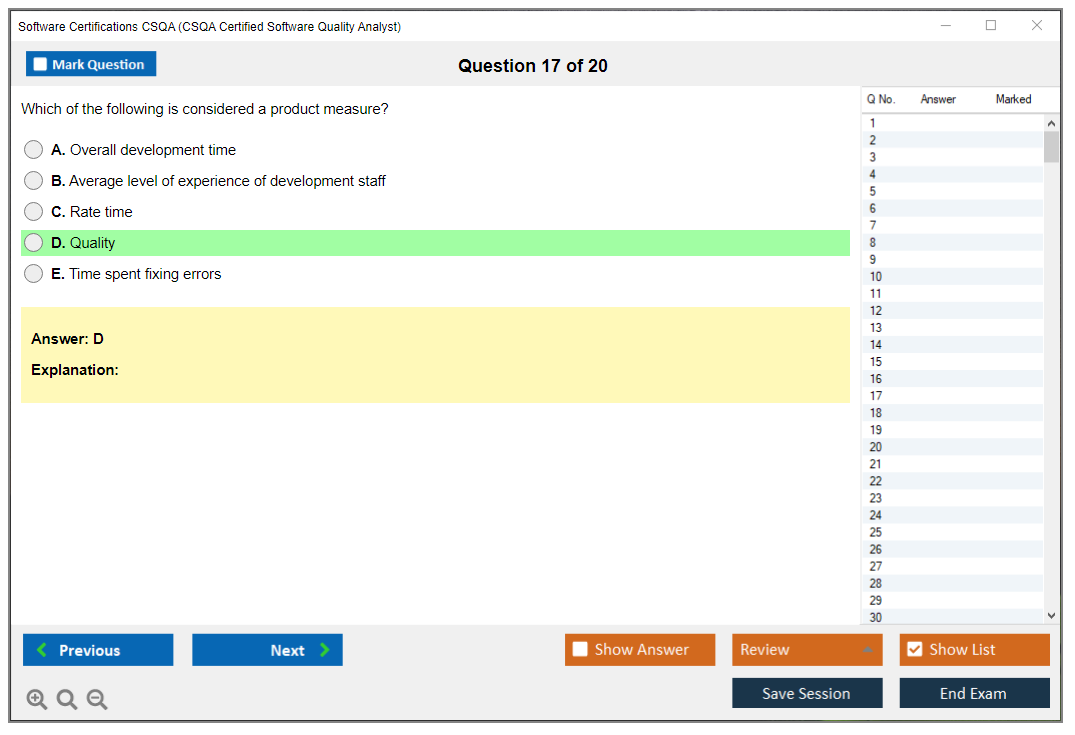The height and width of the screenshot is (735, 1075).
Task: Uncheck the Show List checkbox
Action: coord(914,650)
